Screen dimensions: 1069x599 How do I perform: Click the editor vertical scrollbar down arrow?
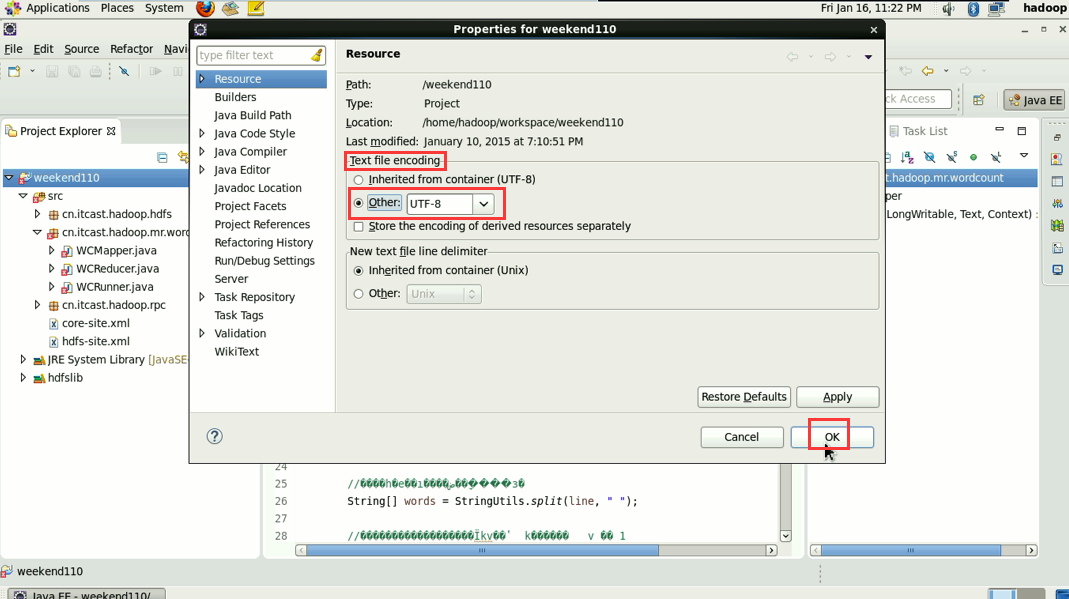click(x=785, y=536)
